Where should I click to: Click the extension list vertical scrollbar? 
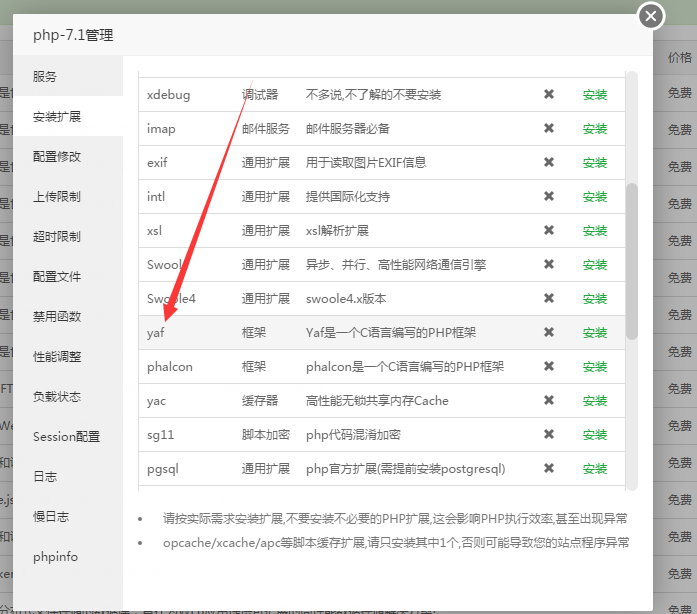631,260
